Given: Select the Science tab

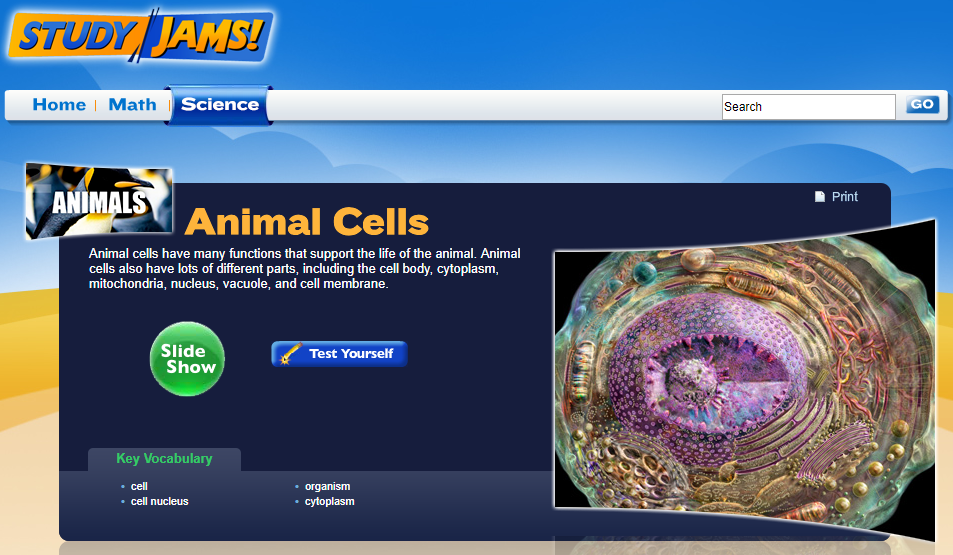Looking at the screenshot, I should (219, 105).
